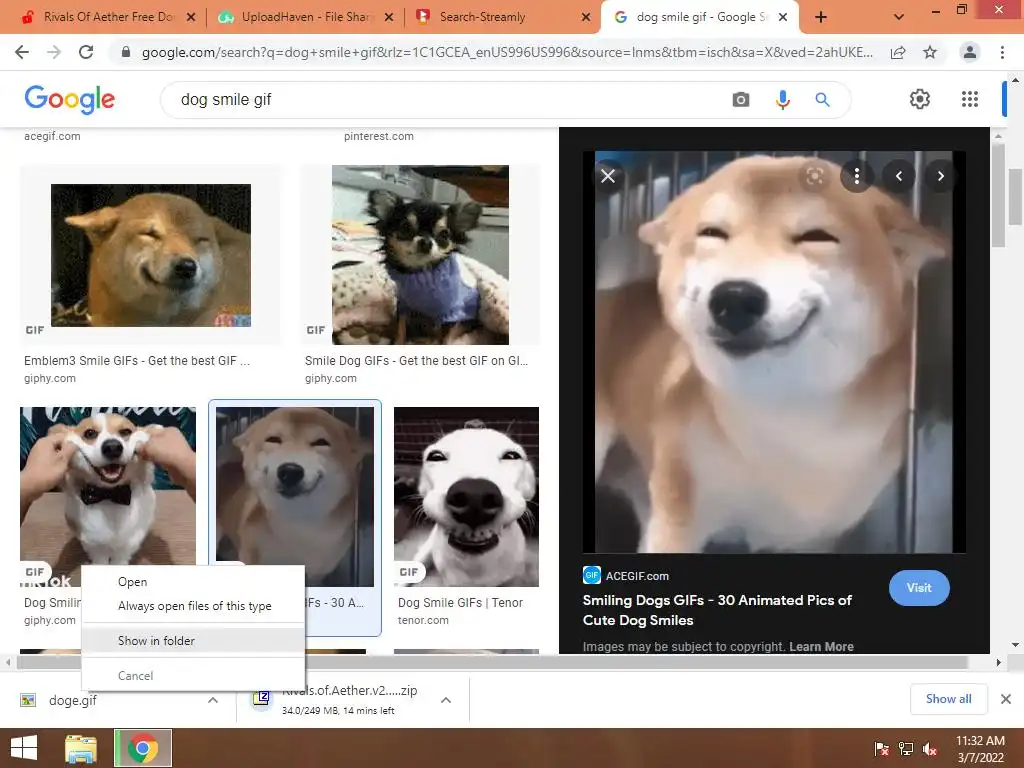1024x768 pixels.
Task: Open the chihuahua in sweater thumbnail
Action: (420, 255)
